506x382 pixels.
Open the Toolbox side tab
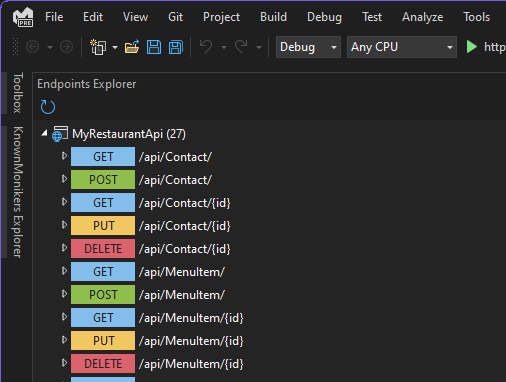tap(17, 93)
